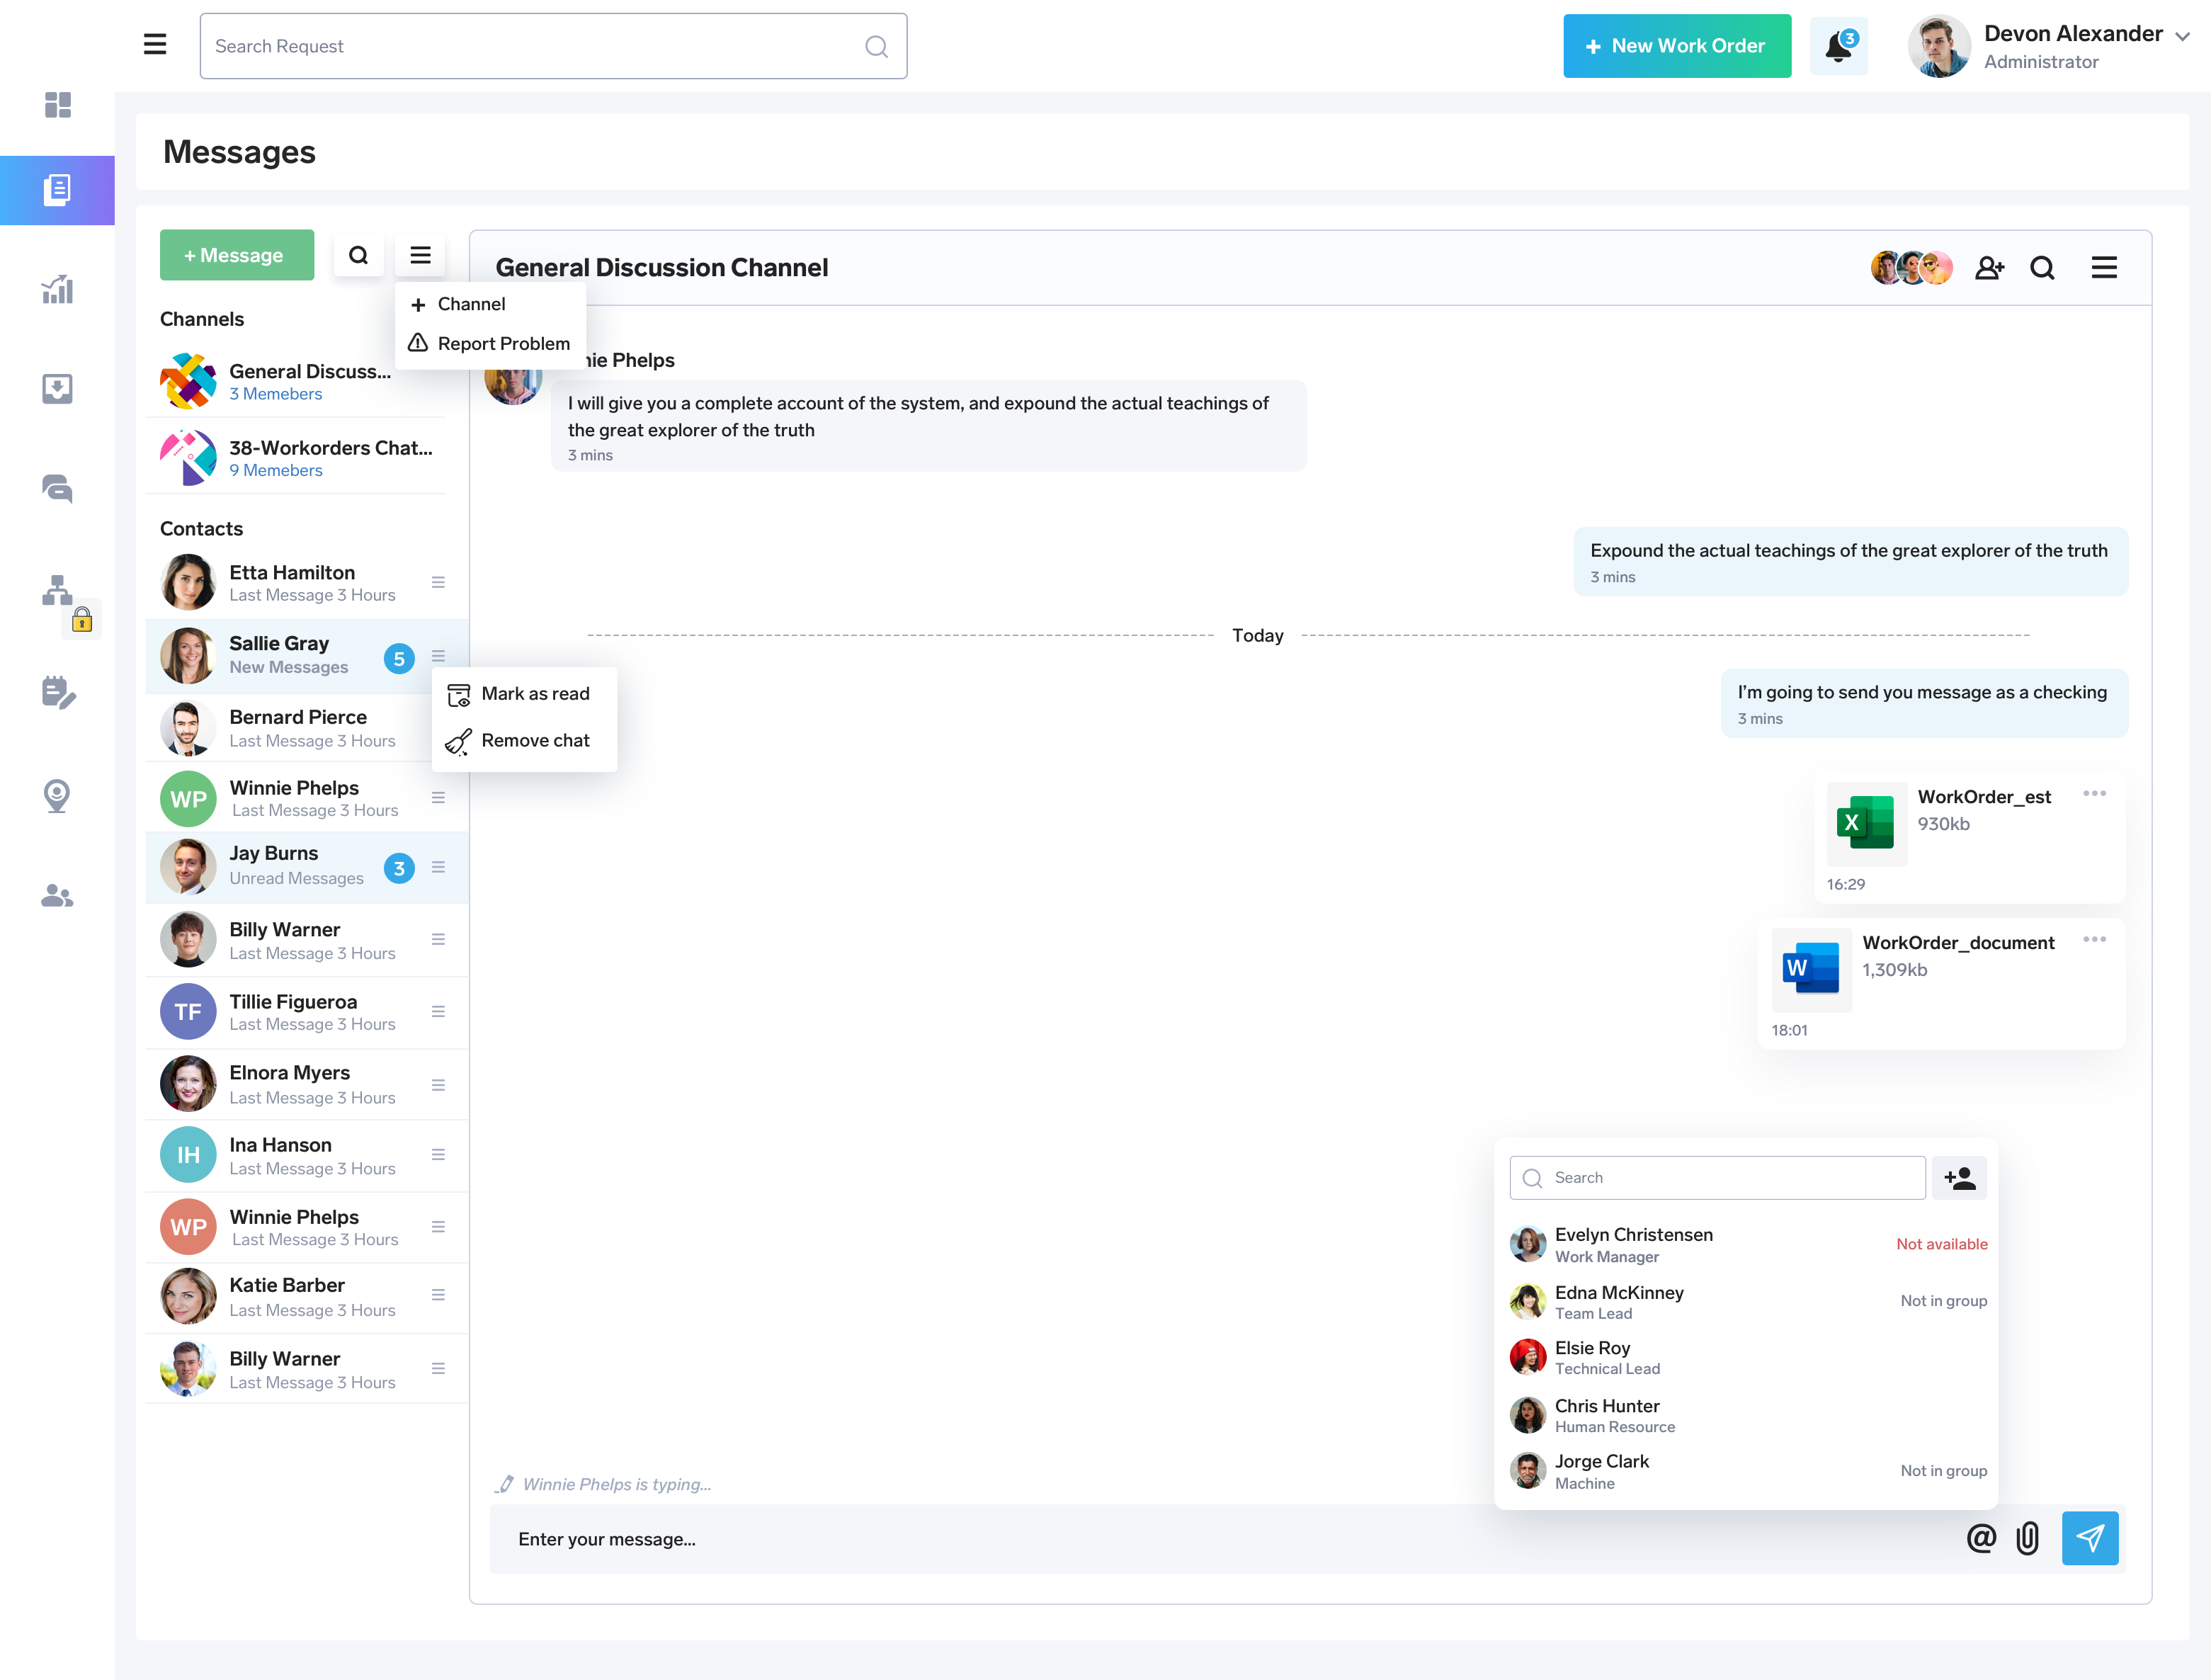Click the chat bubbles sidebar icon
2211x1680 pixels.
[57, 489]
